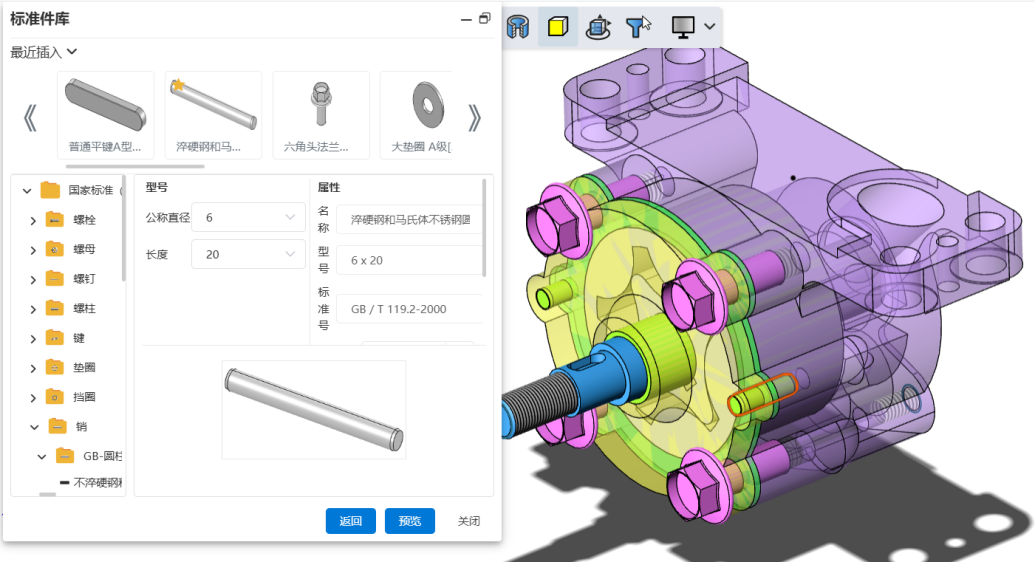The width and height of the screenshot is (1036, 563).
Task: Collapse the 销 folder
Action: point(34,428)
